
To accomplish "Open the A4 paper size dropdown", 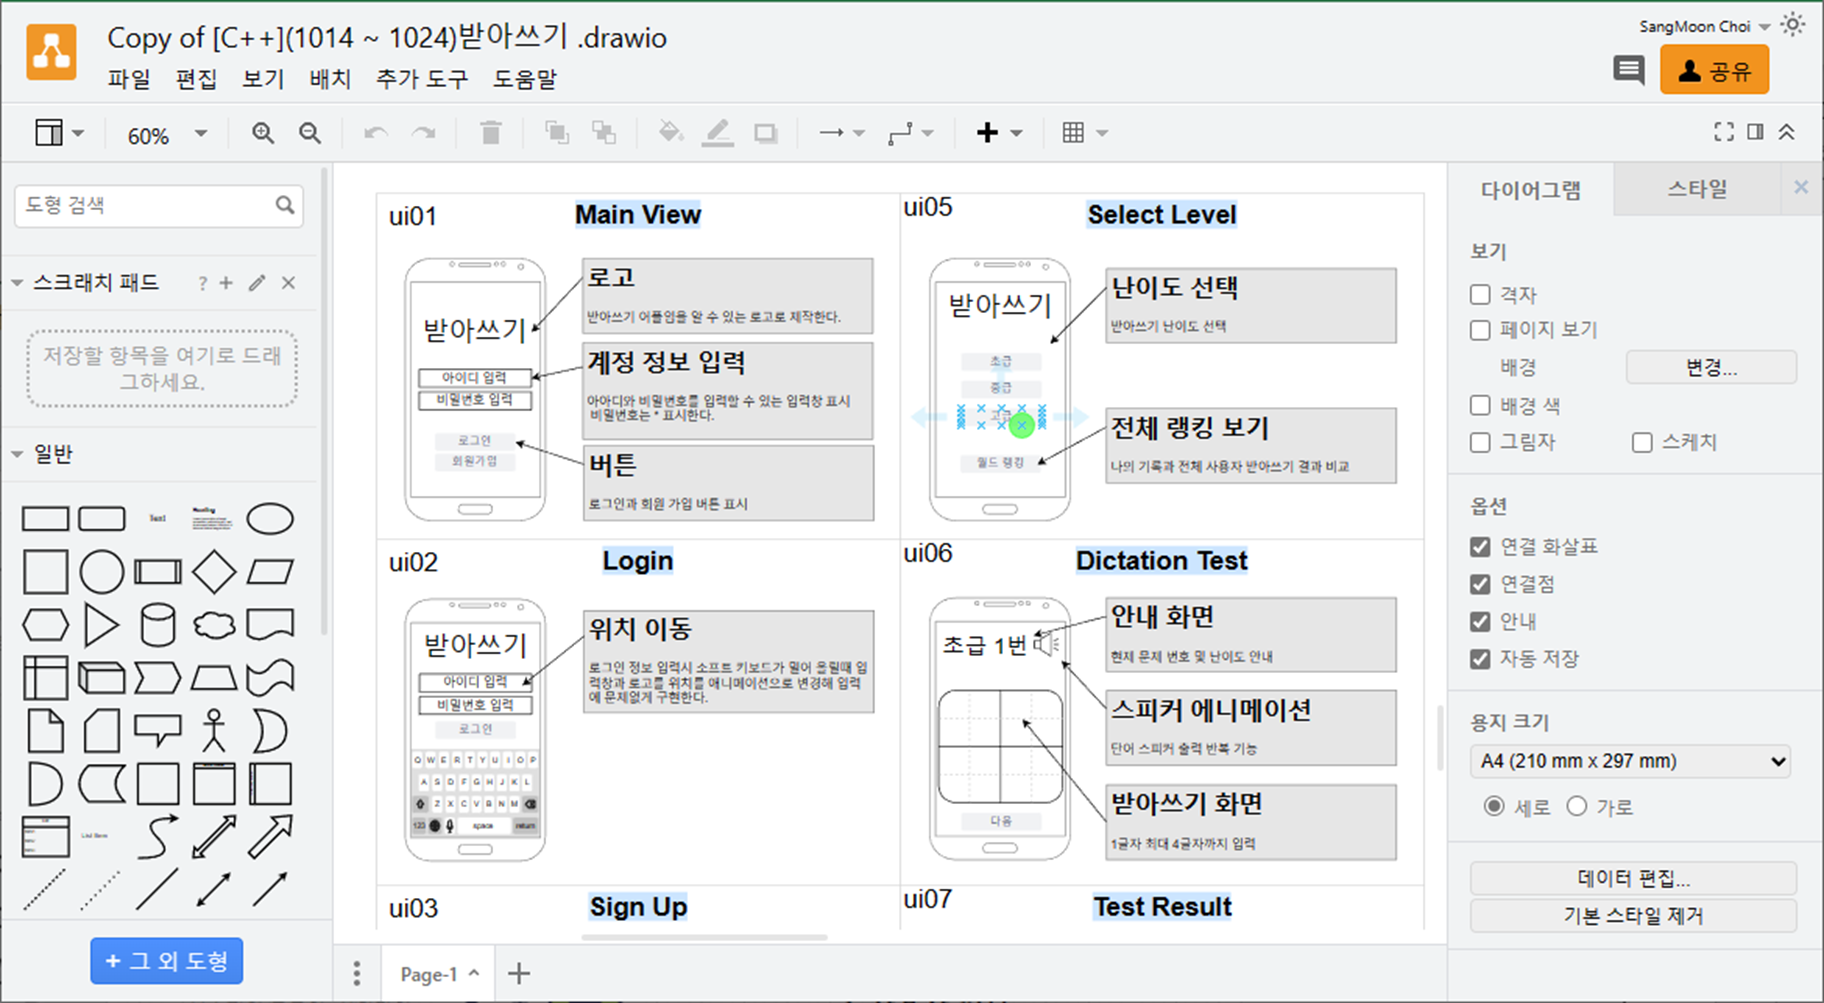I will coord(1630,761).
